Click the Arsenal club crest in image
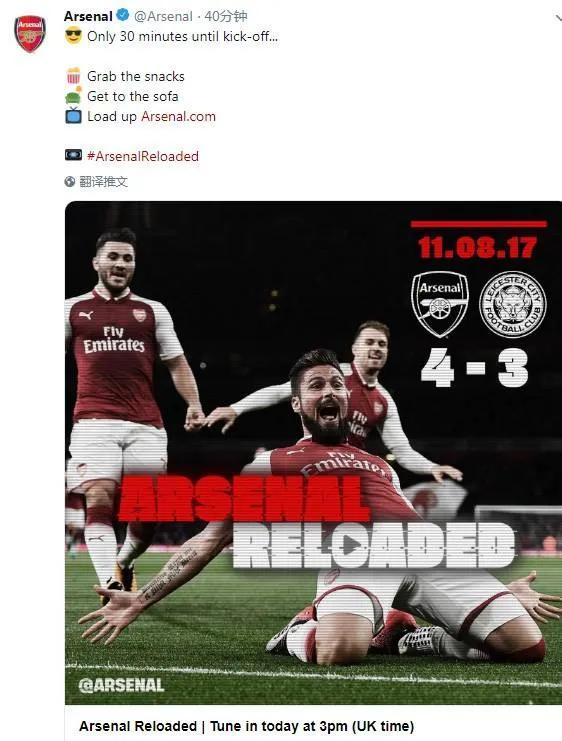562x741 pixels. pyautogui.click(x=440, y=304)
